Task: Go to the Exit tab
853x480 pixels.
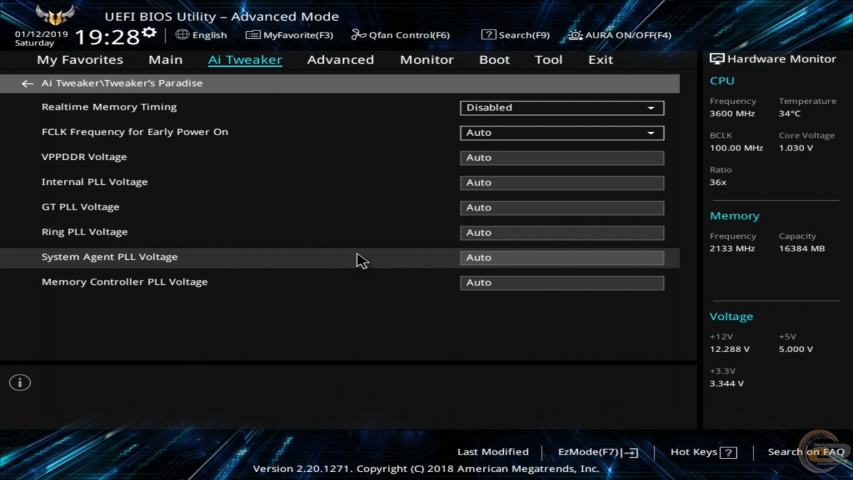Action: pyautogui.click(x=601, y=60)
